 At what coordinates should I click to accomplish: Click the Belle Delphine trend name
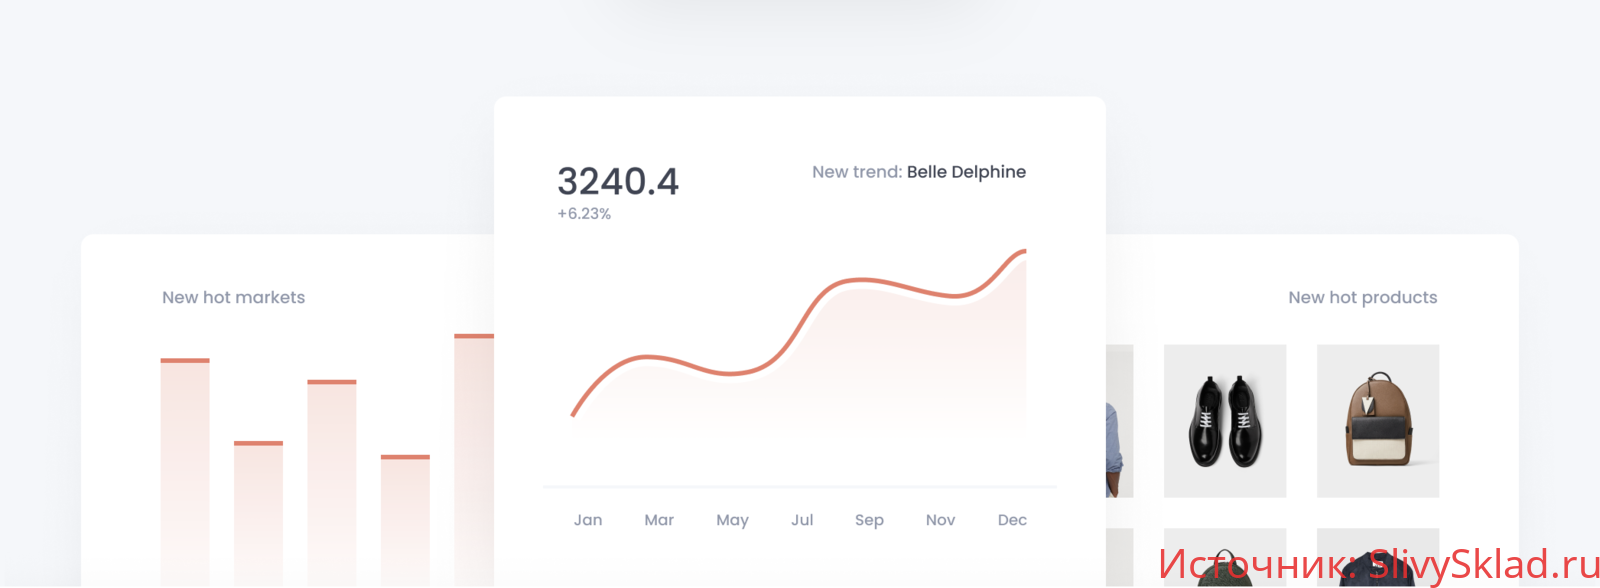(x=966, y=172)
